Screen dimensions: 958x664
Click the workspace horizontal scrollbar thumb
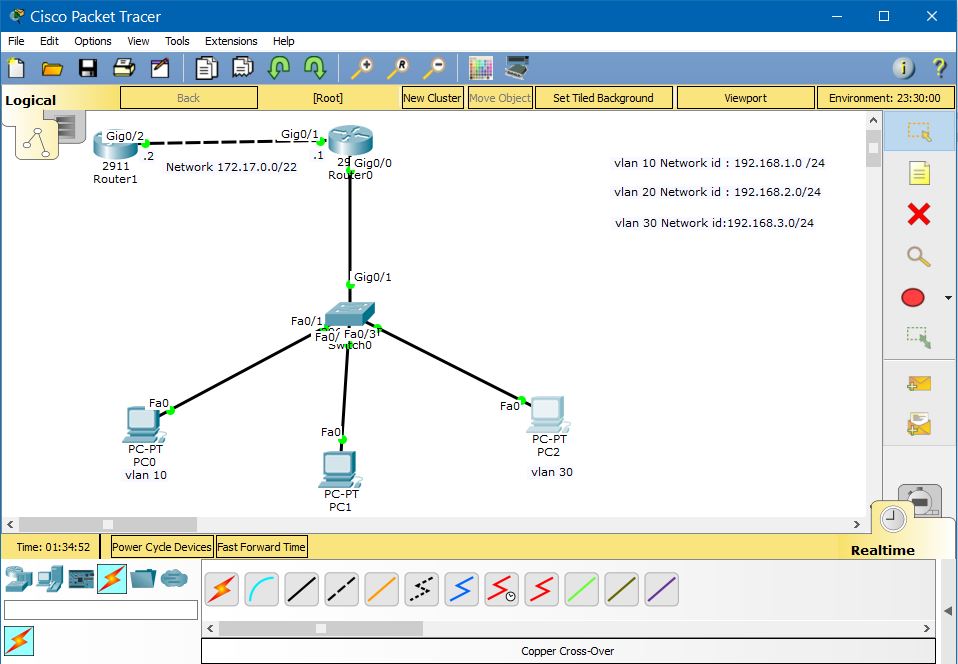108,524
